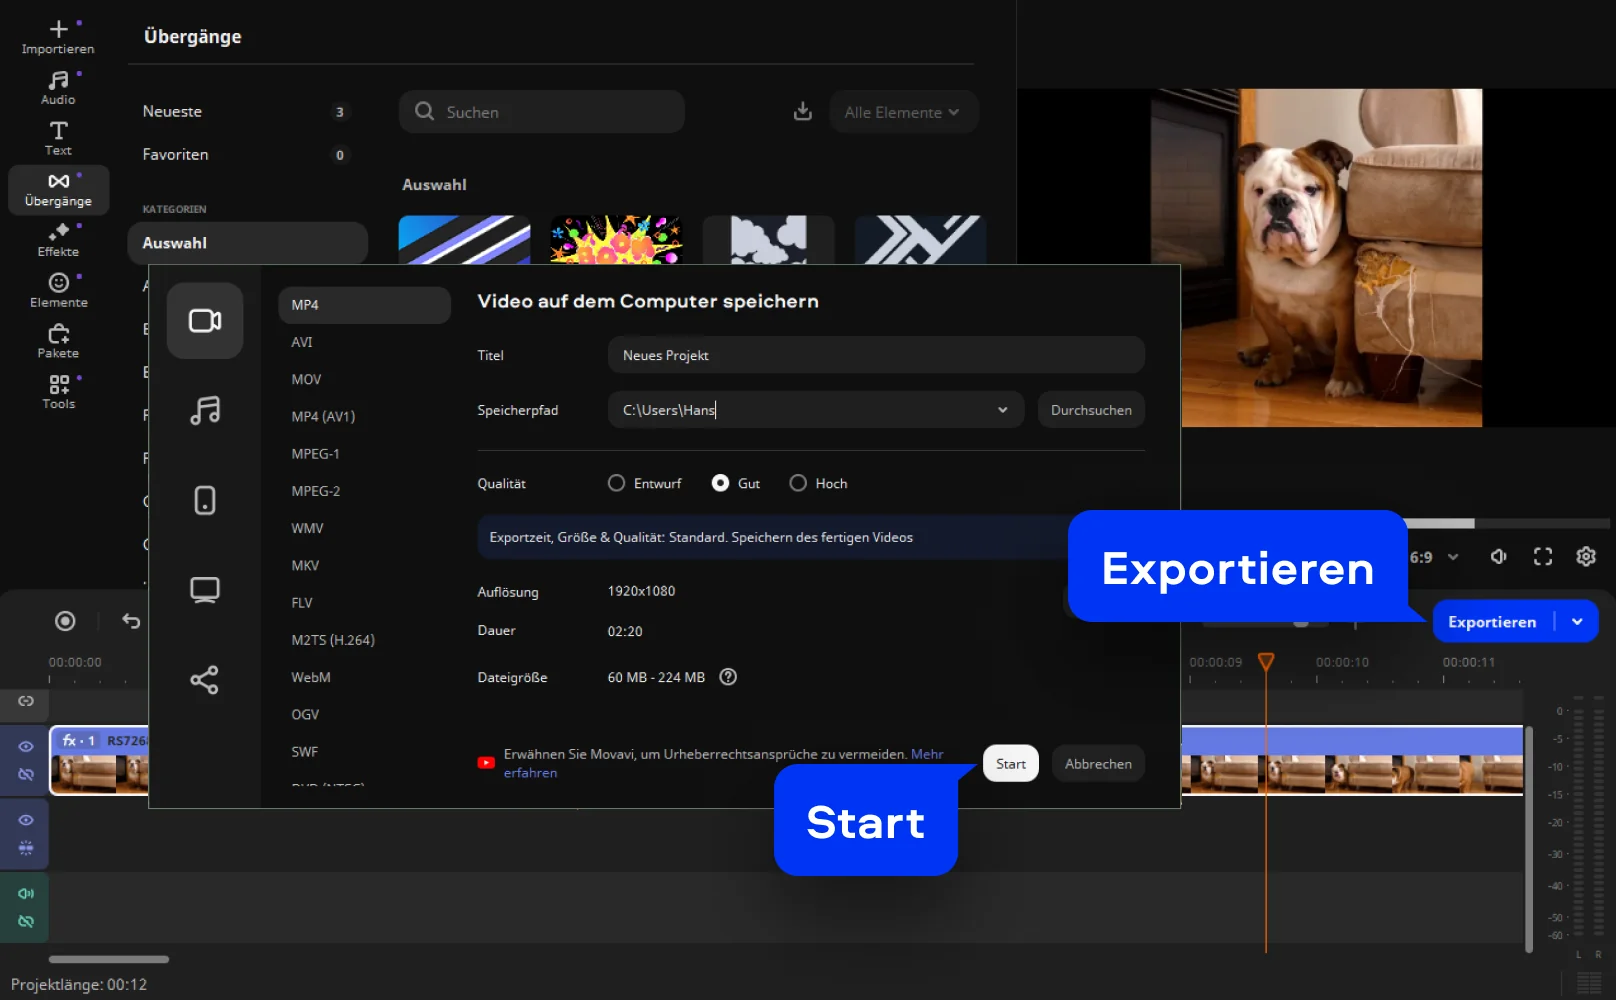Select the mobile device export icon
The width and height of the screenshot is (1616, 1000).
pos(205,500)
